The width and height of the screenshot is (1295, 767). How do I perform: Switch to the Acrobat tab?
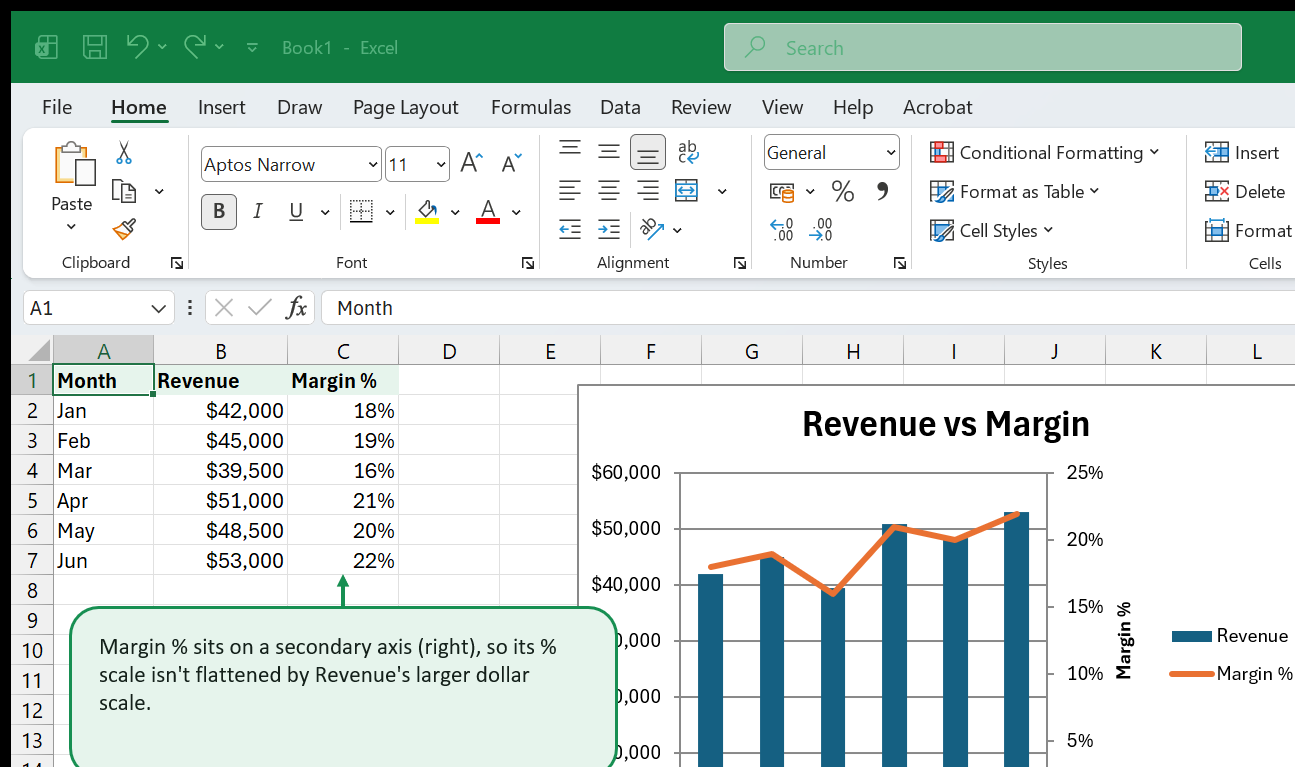coord(938,107)
